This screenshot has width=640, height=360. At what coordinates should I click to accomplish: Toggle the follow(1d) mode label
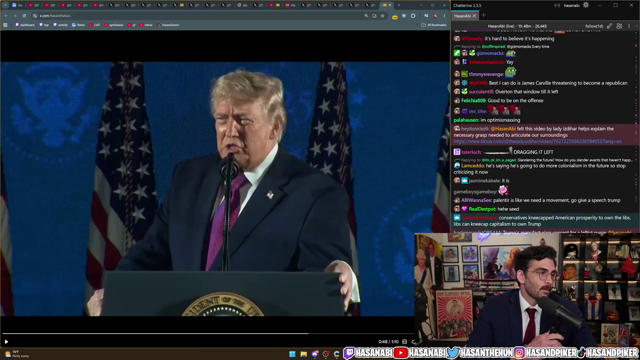[594, 26]
